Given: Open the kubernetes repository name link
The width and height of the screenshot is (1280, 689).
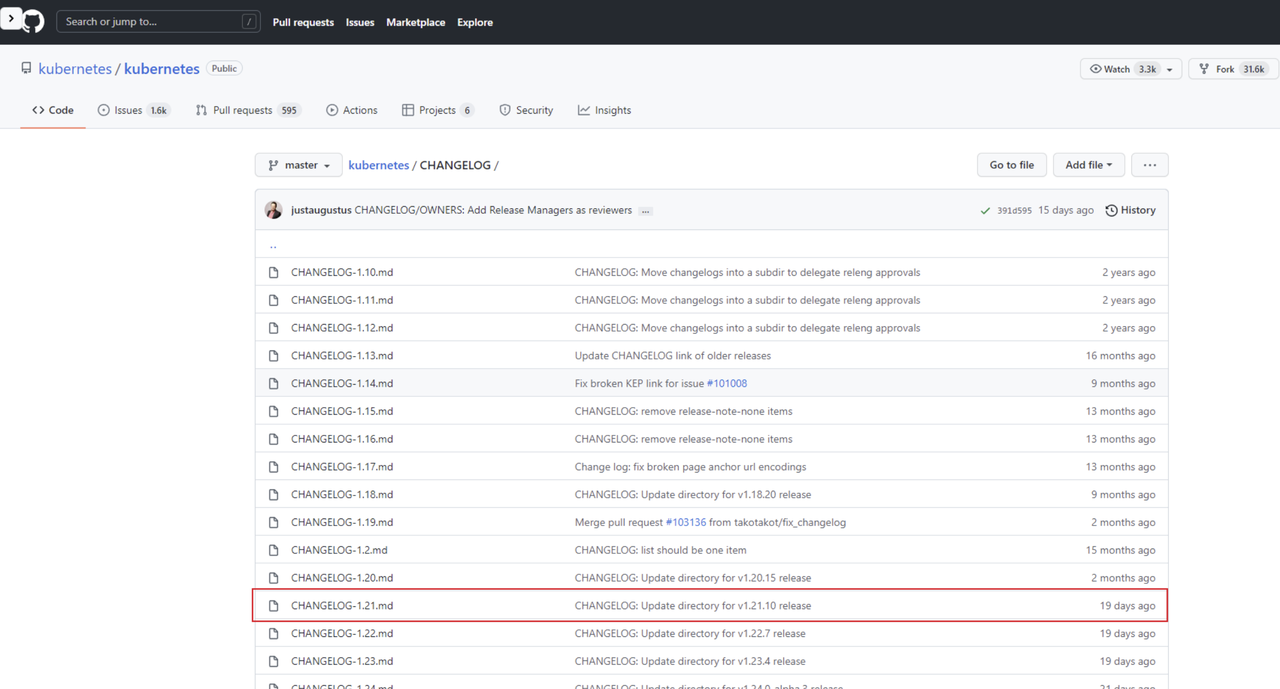Looking at the screenshot, I should click(x=162, y=69).
